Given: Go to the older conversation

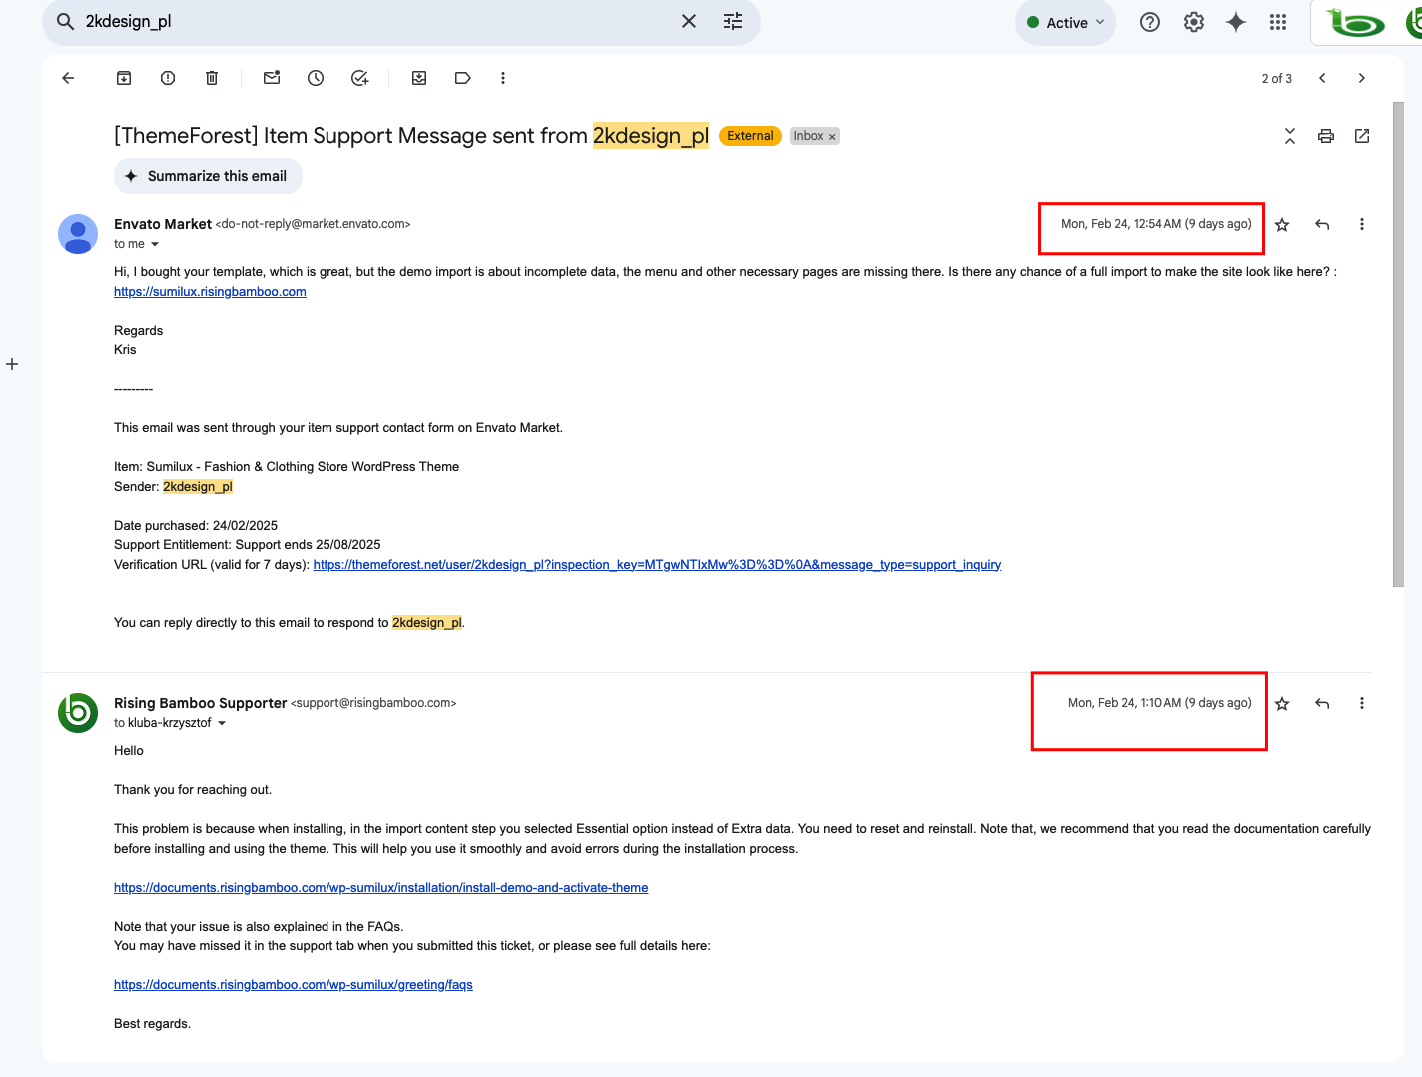Looking at the screenshot, I should coord(1361,78).
